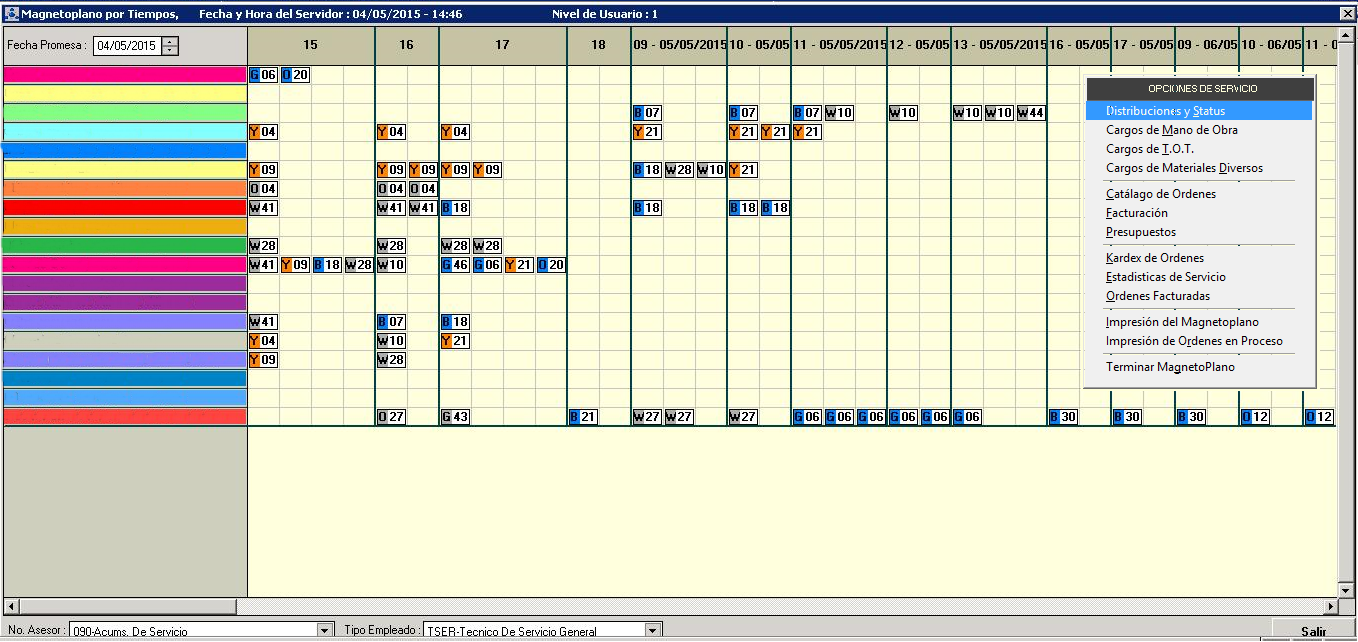1358x642 pixels.
Task: Select the G 46 order tag
Action: point(455,265)
